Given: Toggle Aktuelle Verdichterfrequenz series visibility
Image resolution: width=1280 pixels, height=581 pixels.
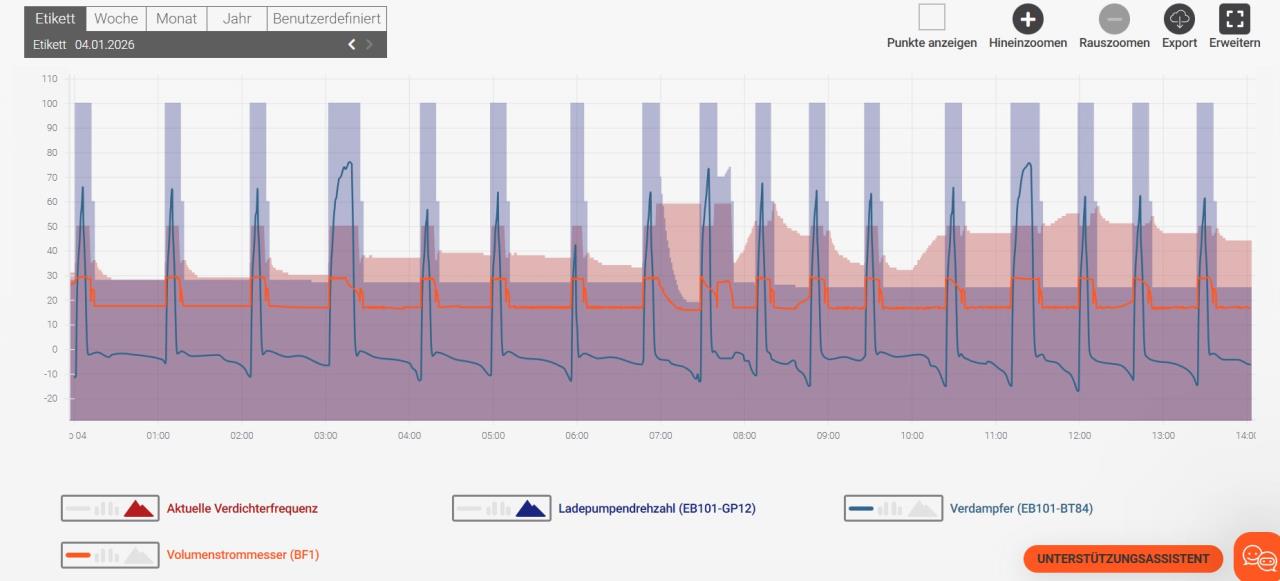Looking at the screenshot, I should pos(242,509).
